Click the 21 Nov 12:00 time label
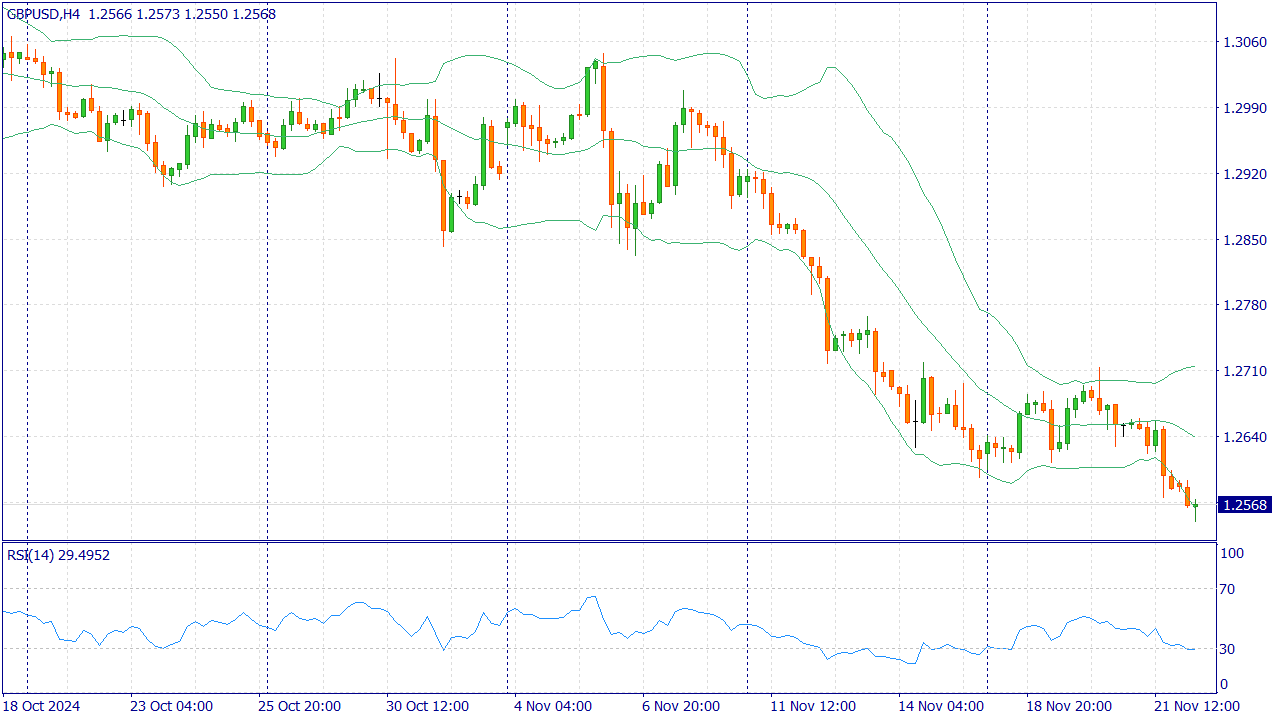The height and width of the screenshot is (720, 1280). pyautogui.click(x=1195, y=706)
